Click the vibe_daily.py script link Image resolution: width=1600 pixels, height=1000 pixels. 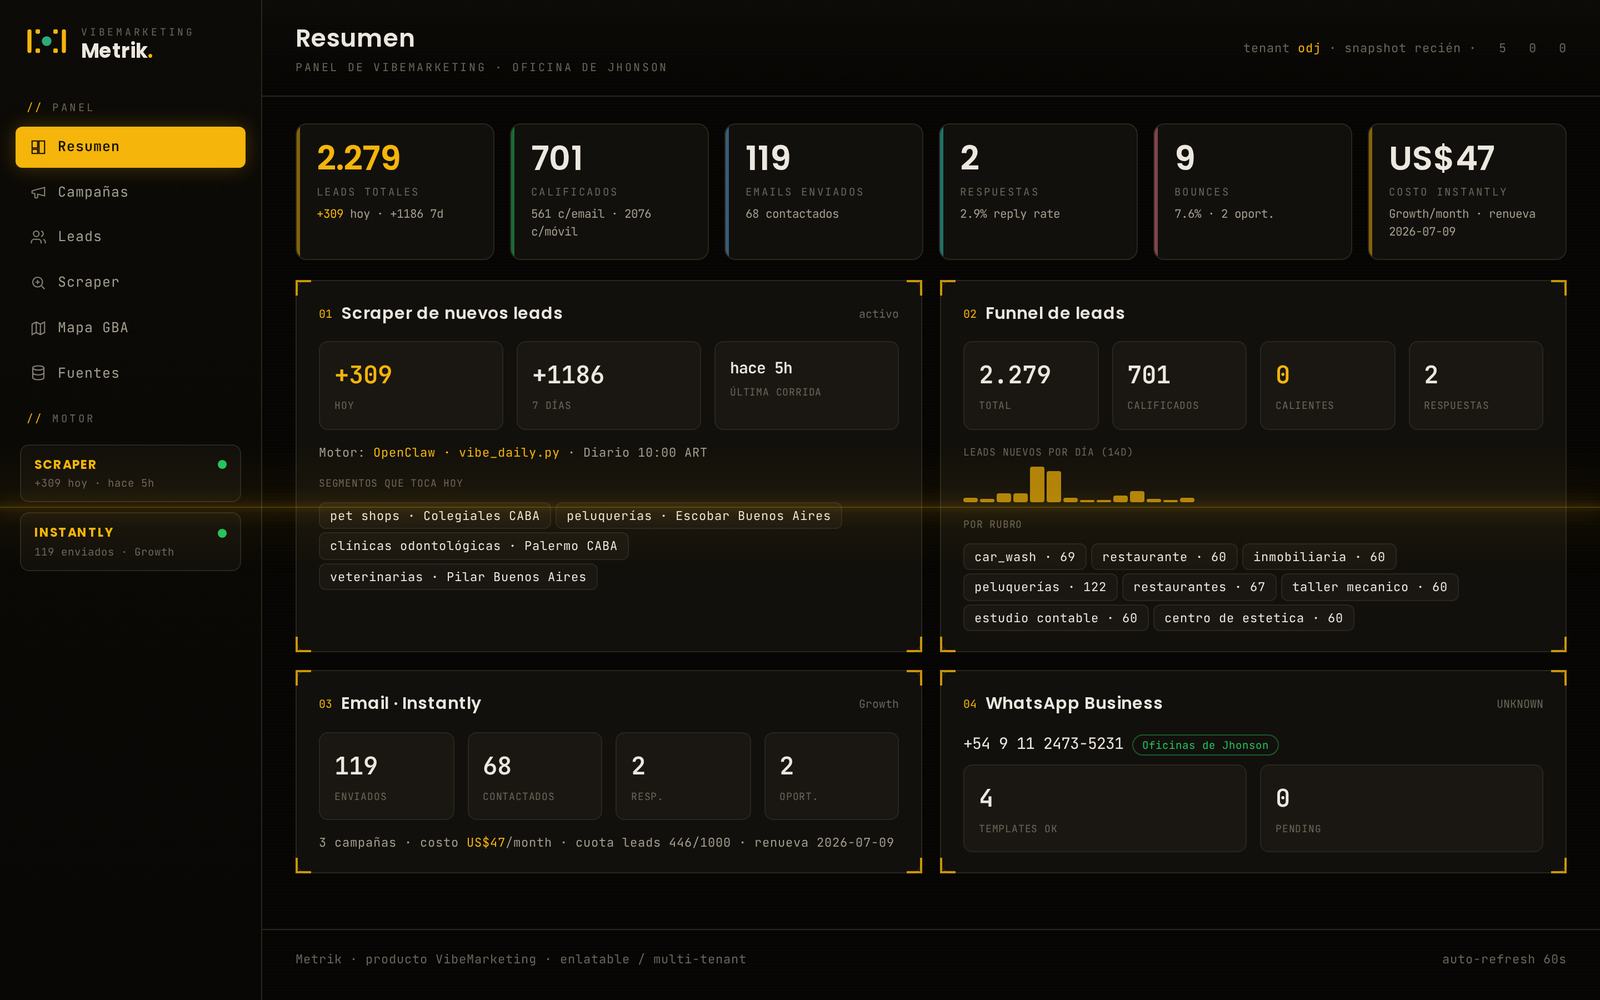point(509,453)
